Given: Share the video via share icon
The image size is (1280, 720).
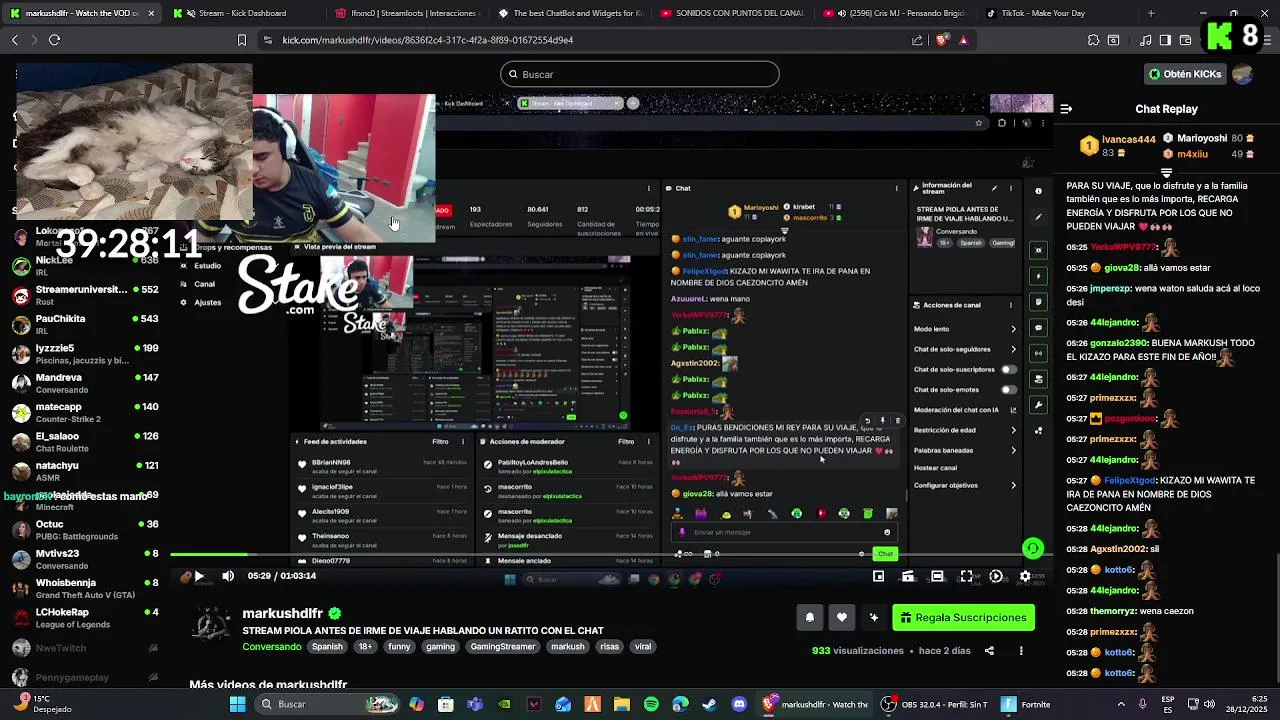Looking at the screenshot, I should [989, 651].
